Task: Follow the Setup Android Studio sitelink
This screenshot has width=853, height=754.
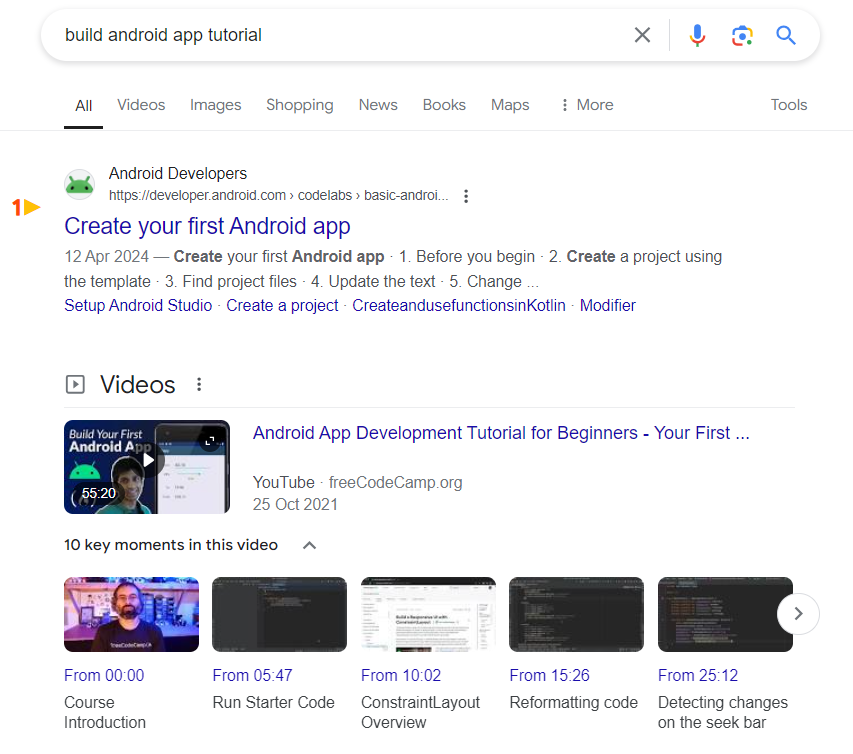Action: click(138, 306)
